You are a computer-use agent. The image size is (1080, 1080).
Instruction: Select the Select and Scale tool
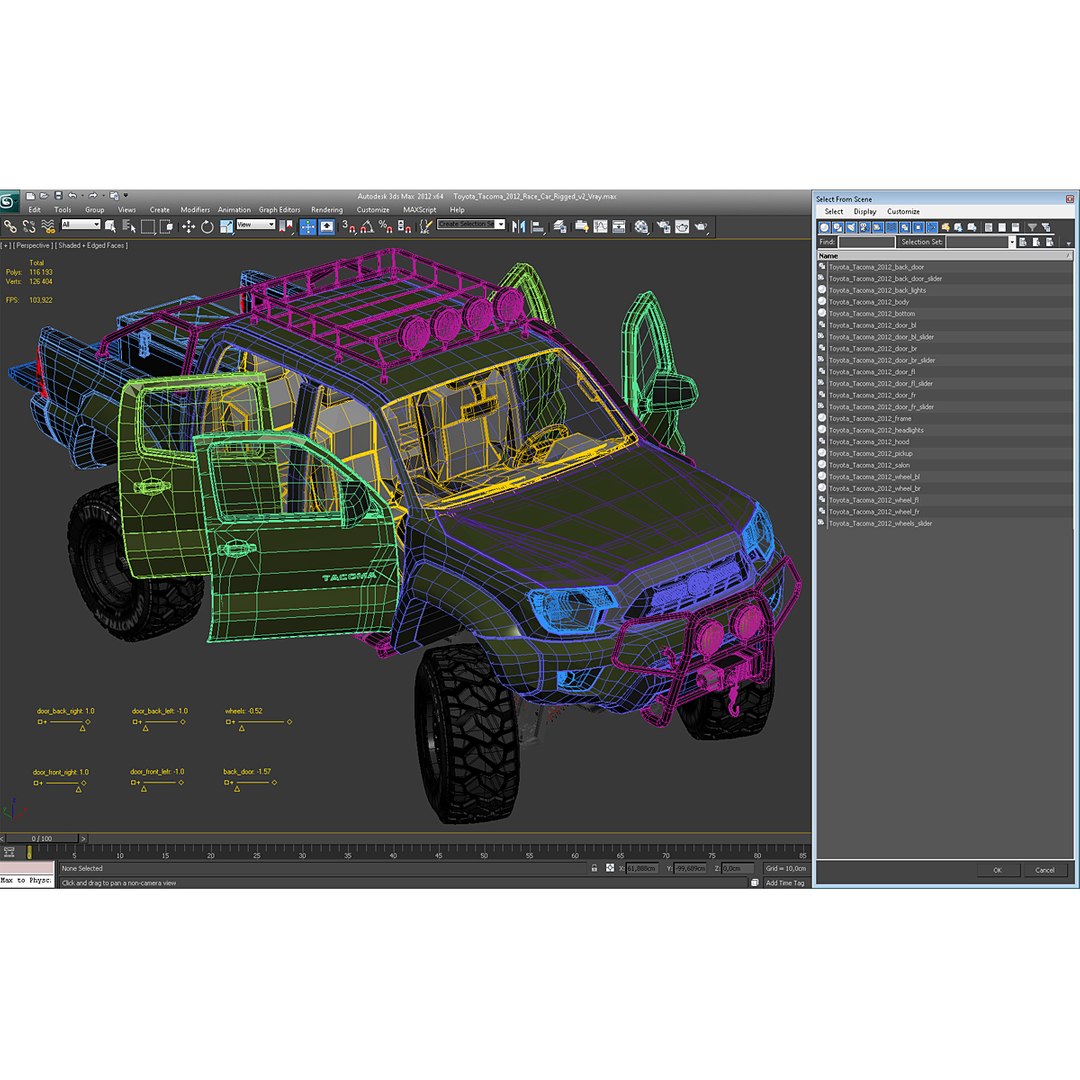point(227,226)
